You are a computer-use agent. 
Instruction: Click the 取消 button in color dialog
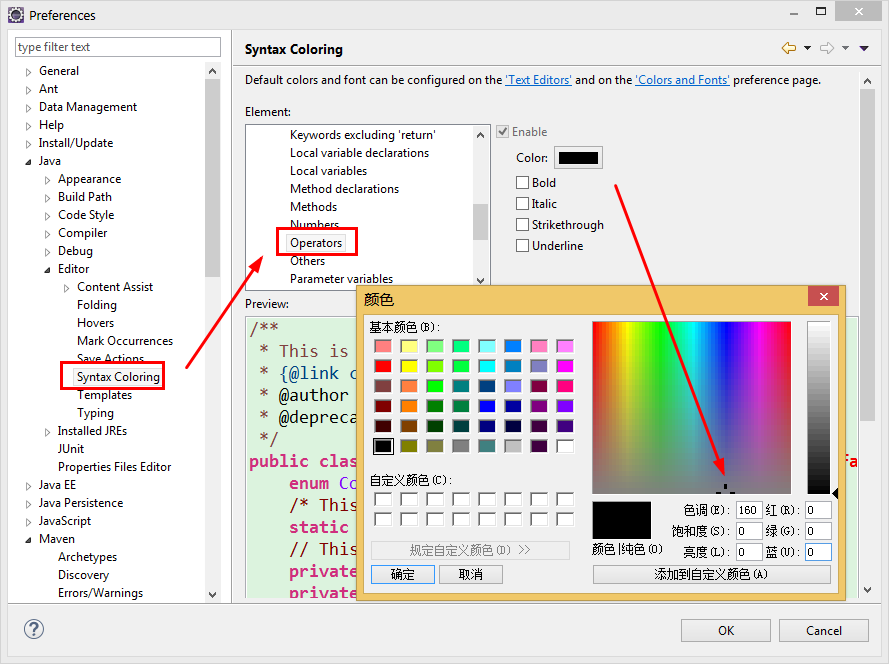[471, 574]
